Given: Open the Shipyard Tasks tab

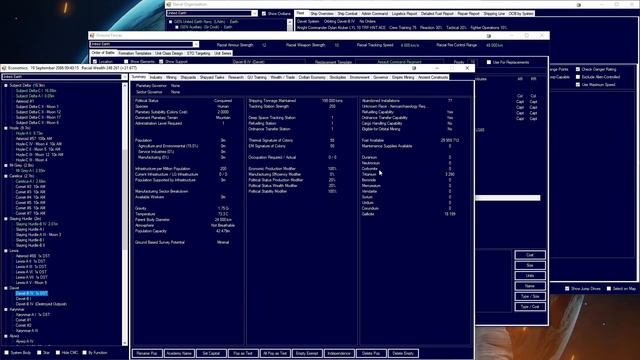Looking at the screenshot, I should 212,77.
